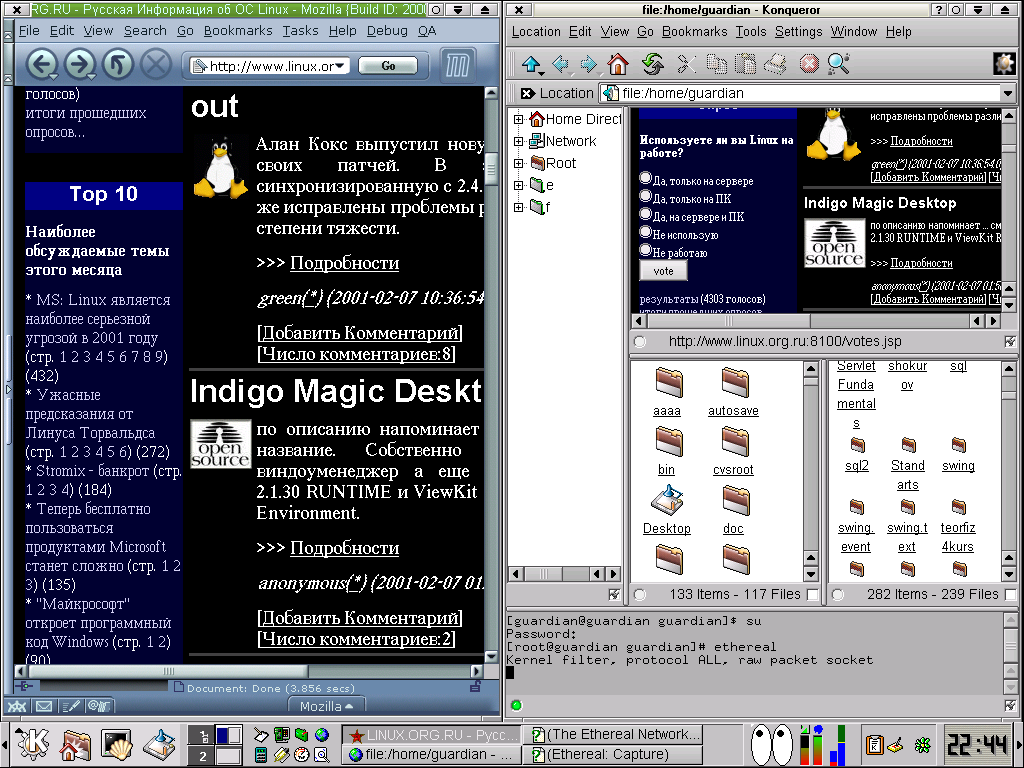Choose the 'Не работаю' poll answer

(646, 249)
